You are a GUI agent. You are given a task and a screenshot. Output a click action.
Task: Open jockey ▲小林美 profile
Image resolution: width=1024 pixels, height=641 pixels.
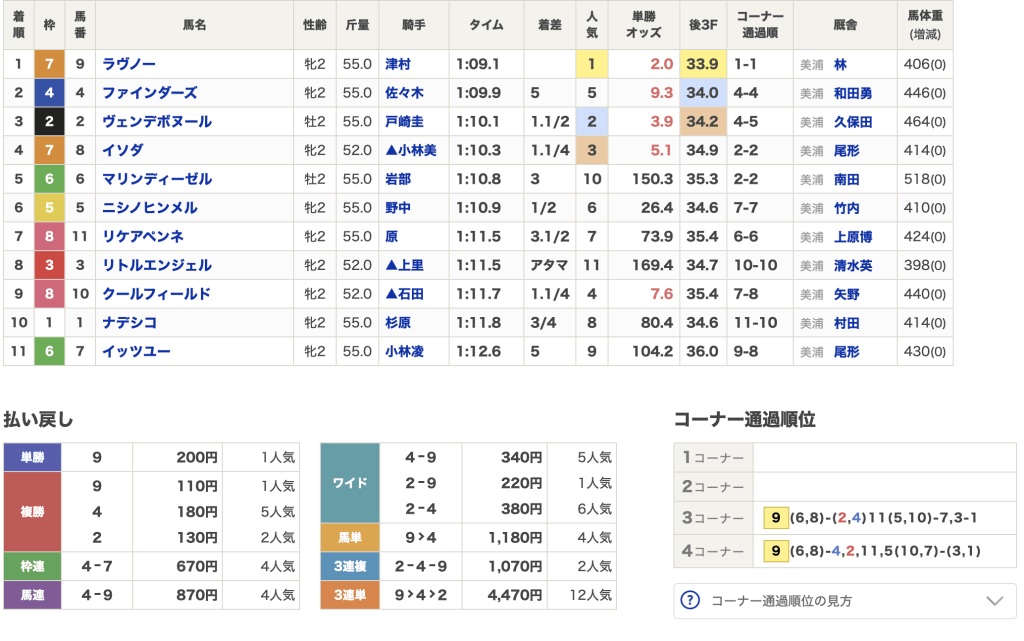pyautogui.click(x=411, y=150)
